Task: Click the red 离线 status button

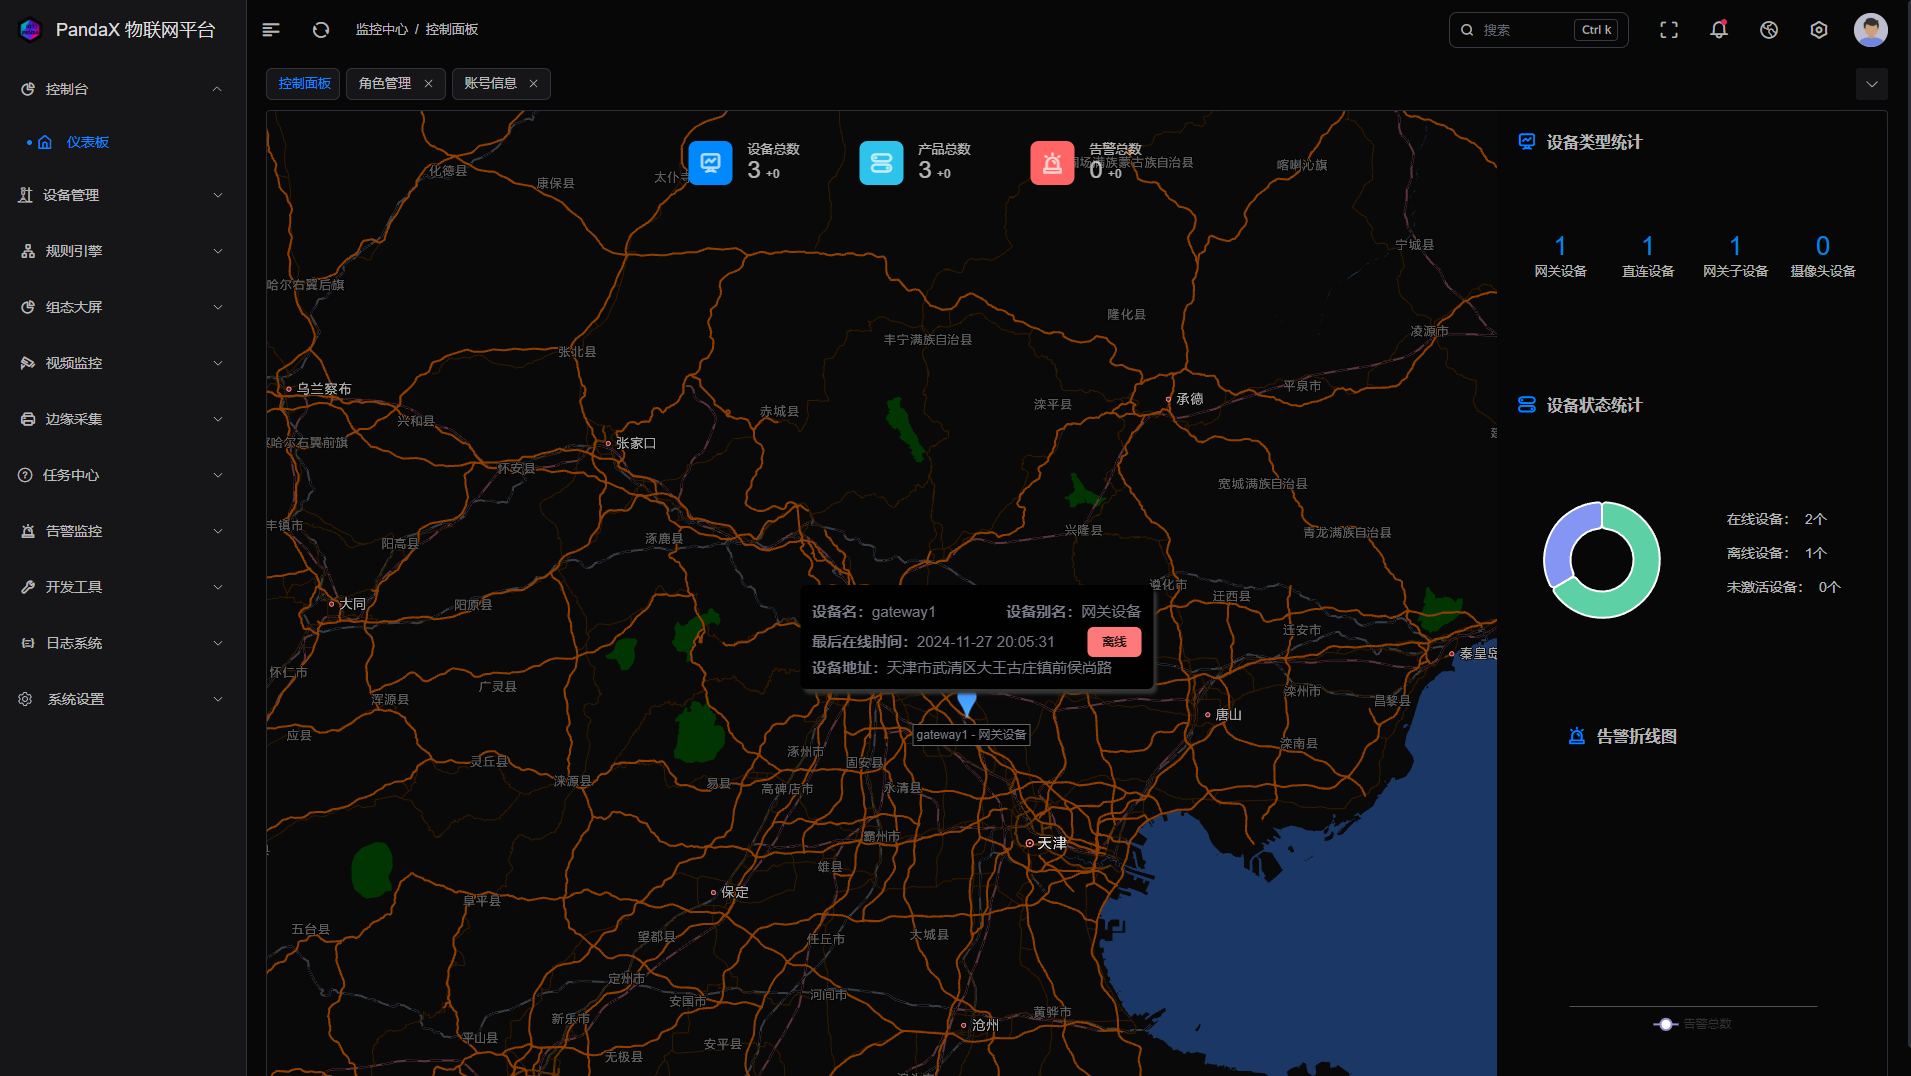Action: point(1114,642)
